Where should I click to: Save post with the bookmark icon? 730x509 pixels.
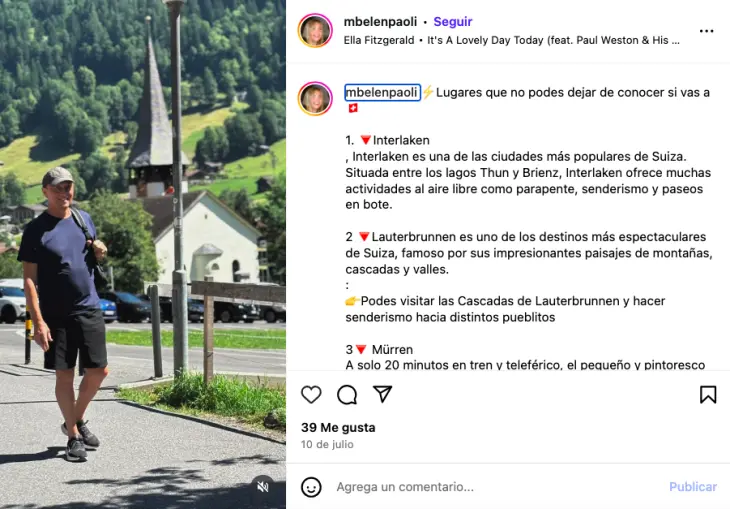(708, 394)
